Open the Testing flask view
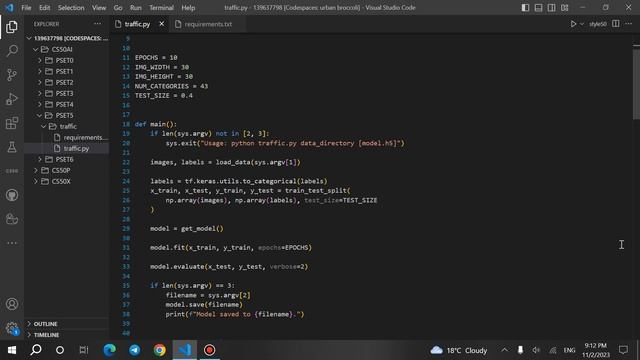The height and width of the screenshot is (360, 640). (x=12, y=147)
